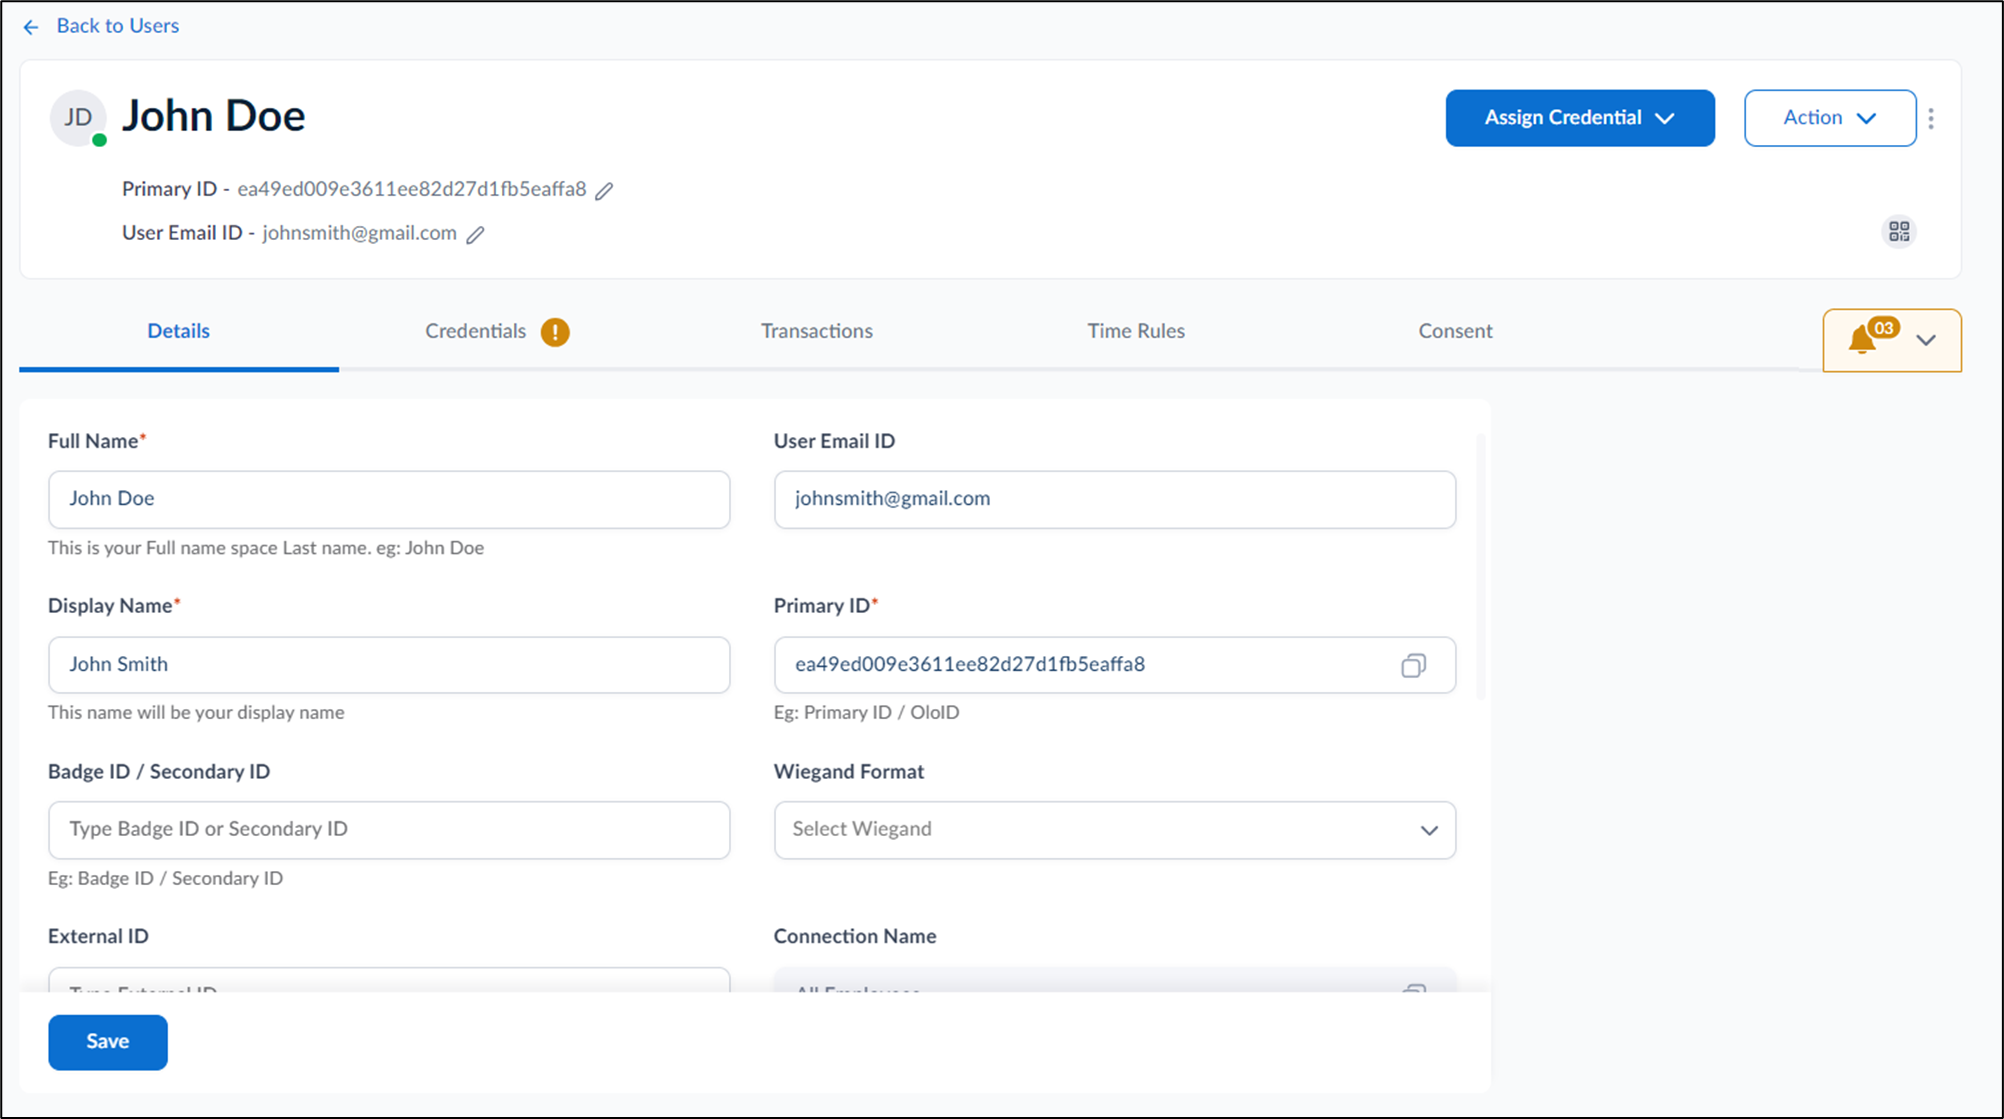2004x1119 pixels.
Task: Open the Consent tab
Action: (1455, 331)
